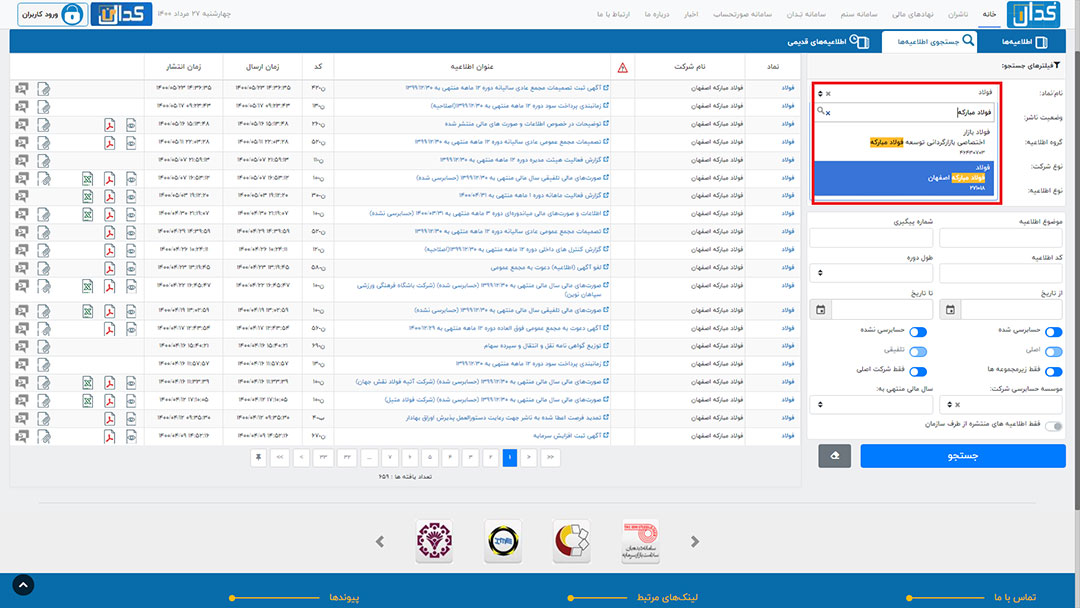The image size is (1080, 608).
Task: Open attachment icon in 'توزیع گواهی نامه' row
Action: pyautogui.click(x=43, y=346)
